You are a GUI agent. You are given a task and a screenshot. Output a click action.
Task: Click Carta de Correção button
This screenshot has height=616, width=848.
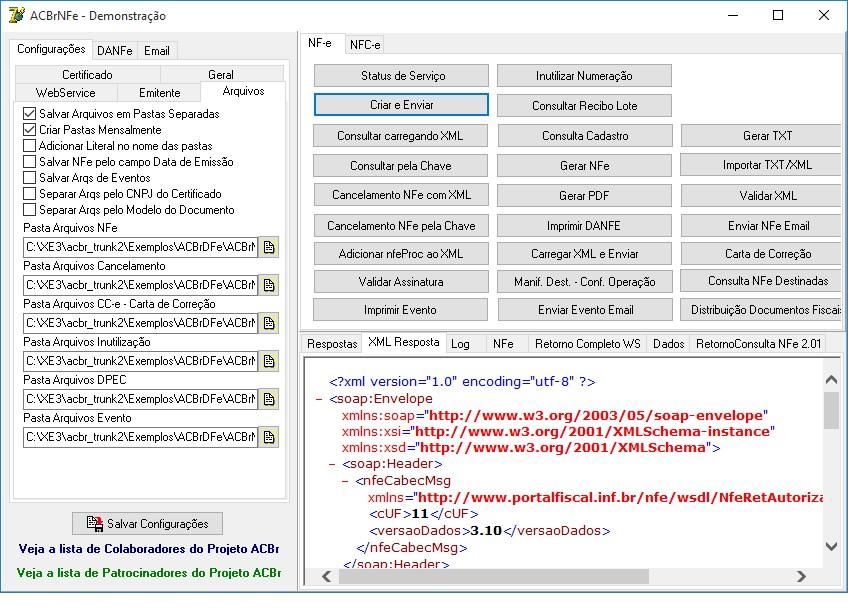pos(761,254)
